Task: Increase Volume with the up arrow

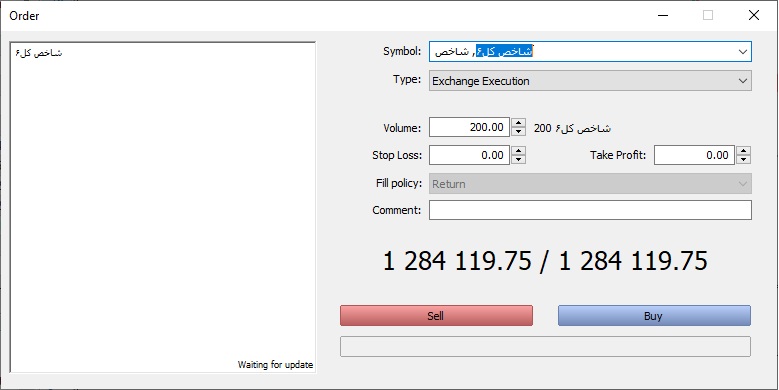Action: 518,123
